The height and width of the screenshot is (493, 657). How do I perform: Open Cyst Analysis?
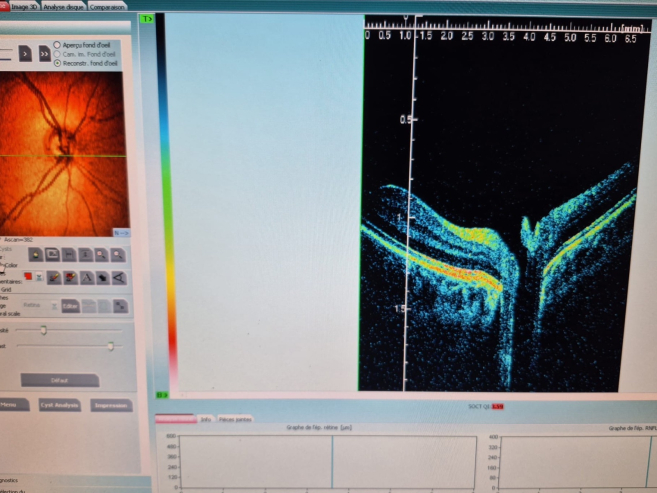tap(59, 405)
